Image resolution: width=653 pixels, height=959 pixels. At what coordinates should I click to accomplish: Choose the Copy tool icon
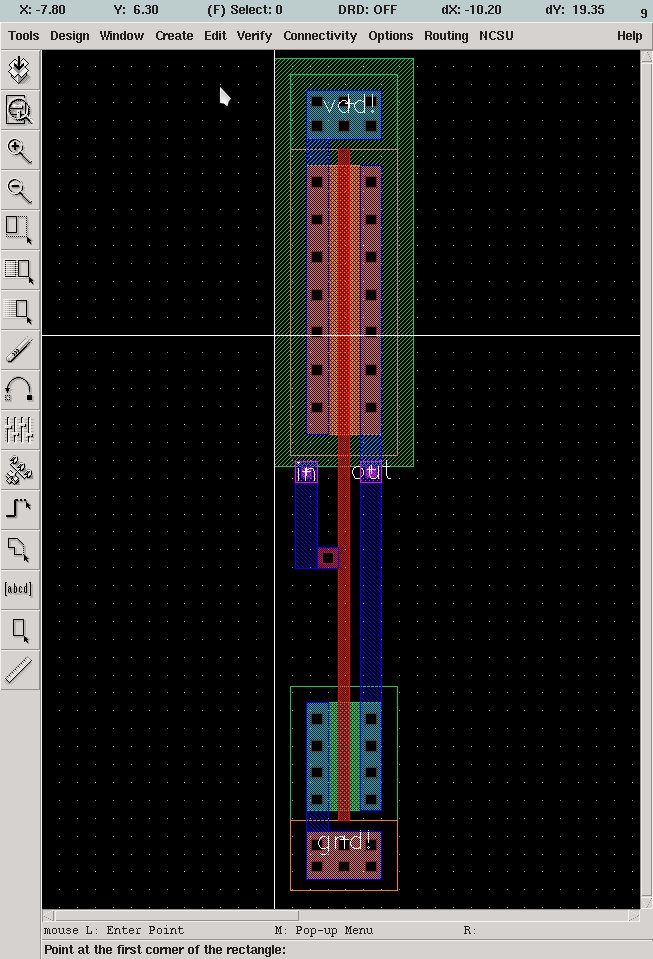click(x=20, y=270)
